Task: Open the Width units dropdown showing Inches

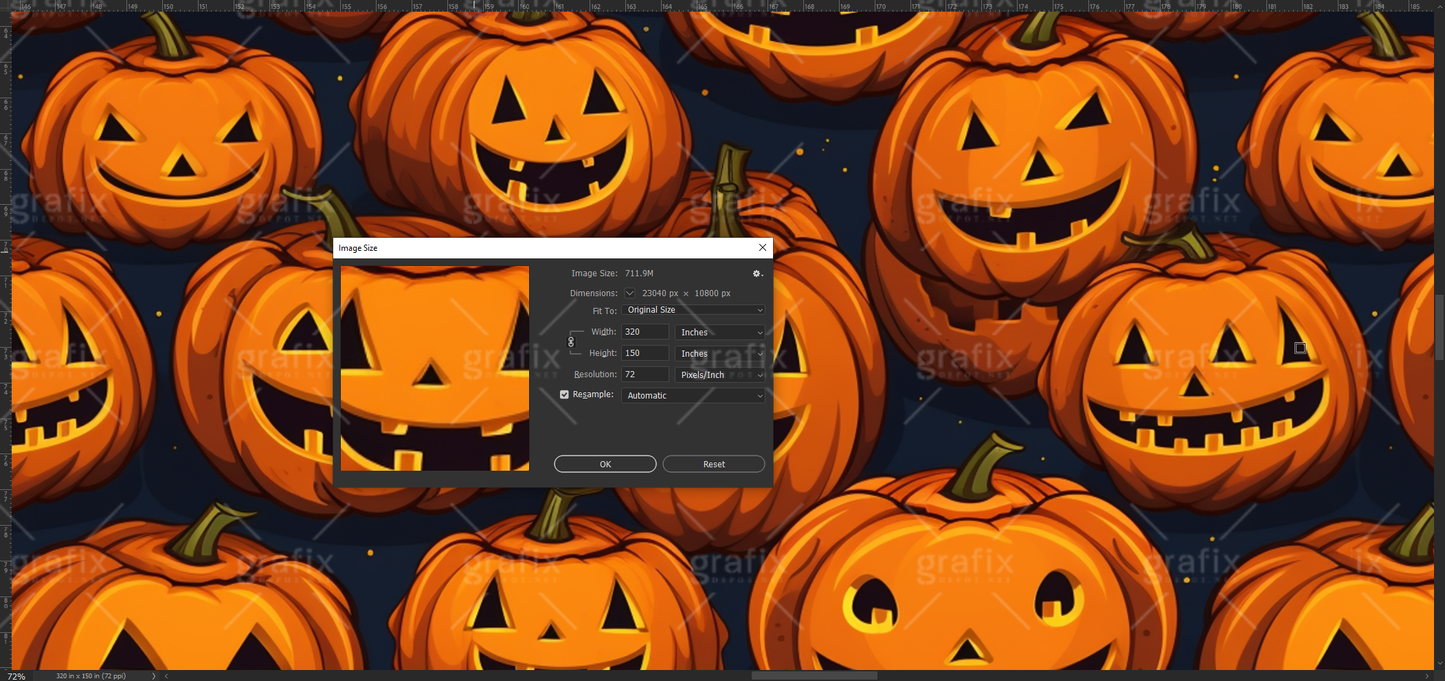Action: pyautogui.click(x=720, y=332)
